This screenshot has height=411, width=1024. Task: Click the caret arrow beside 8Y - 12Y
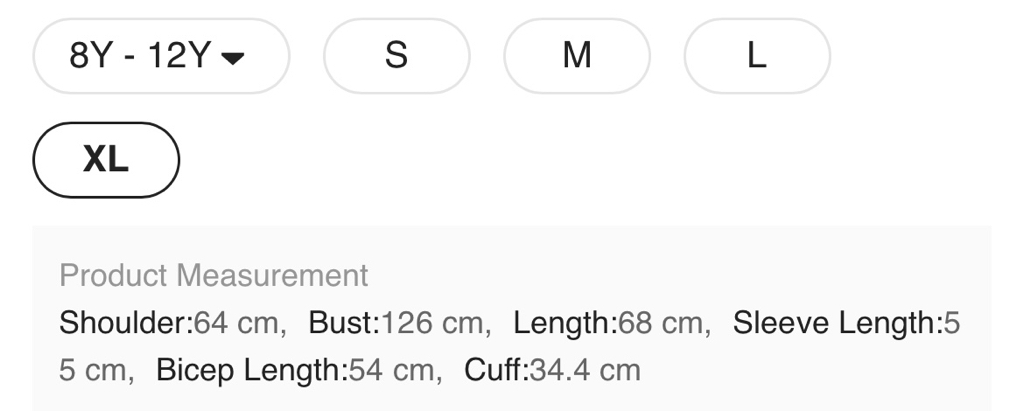(232, 58)
